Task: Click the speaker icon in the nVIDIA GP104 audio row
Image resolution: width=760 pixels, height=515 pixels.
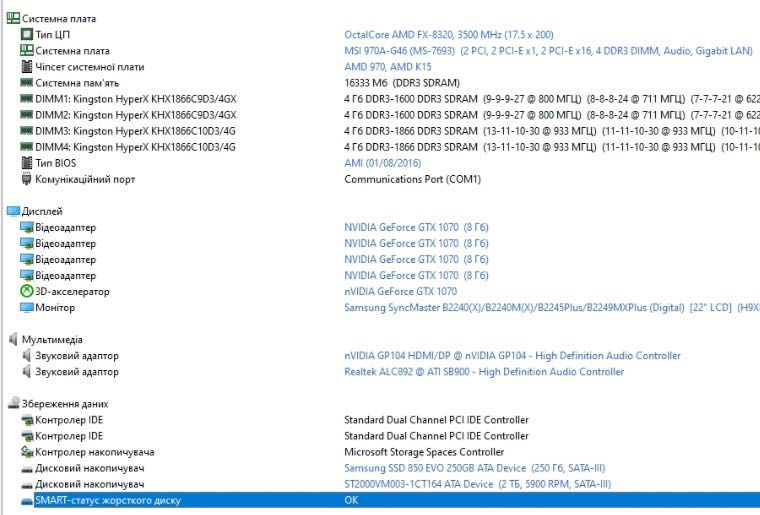Action: click(x=27, y=356)
